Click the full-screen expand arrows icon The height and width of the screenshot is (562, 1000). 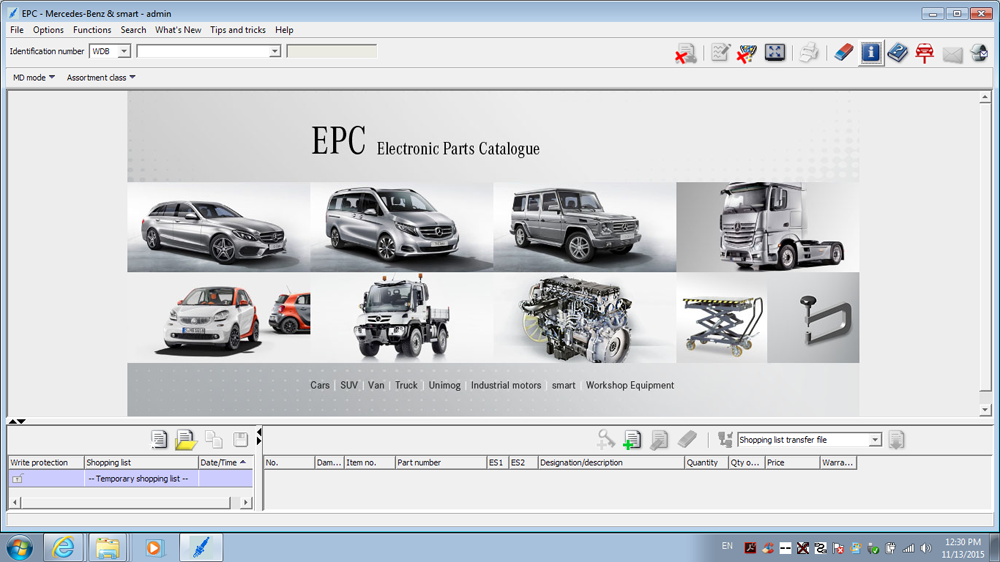[775, 52]
